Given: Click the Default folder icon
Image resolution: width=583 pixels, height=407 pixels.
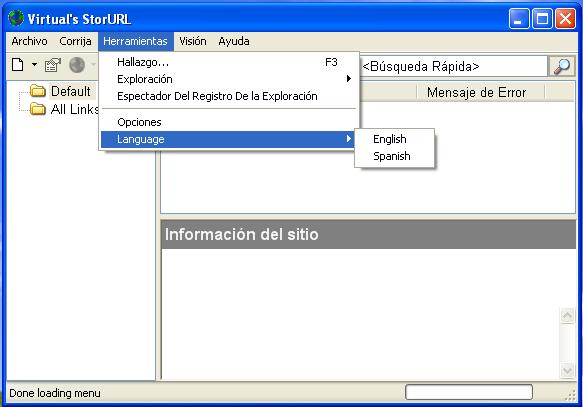Looking at the screenshot, I should point(38,91).
